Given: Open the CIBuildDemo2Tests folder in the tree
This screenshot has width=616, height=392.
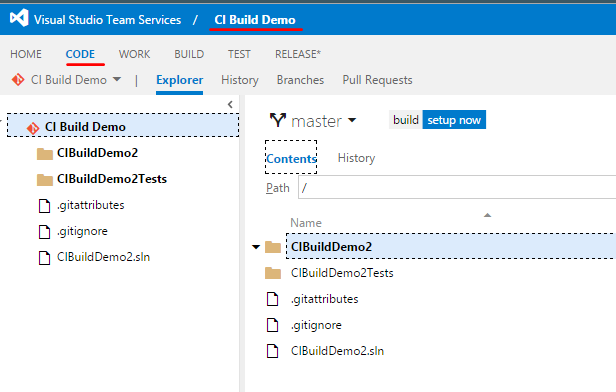Looking at the screenshot, I should tap(112, 179).
